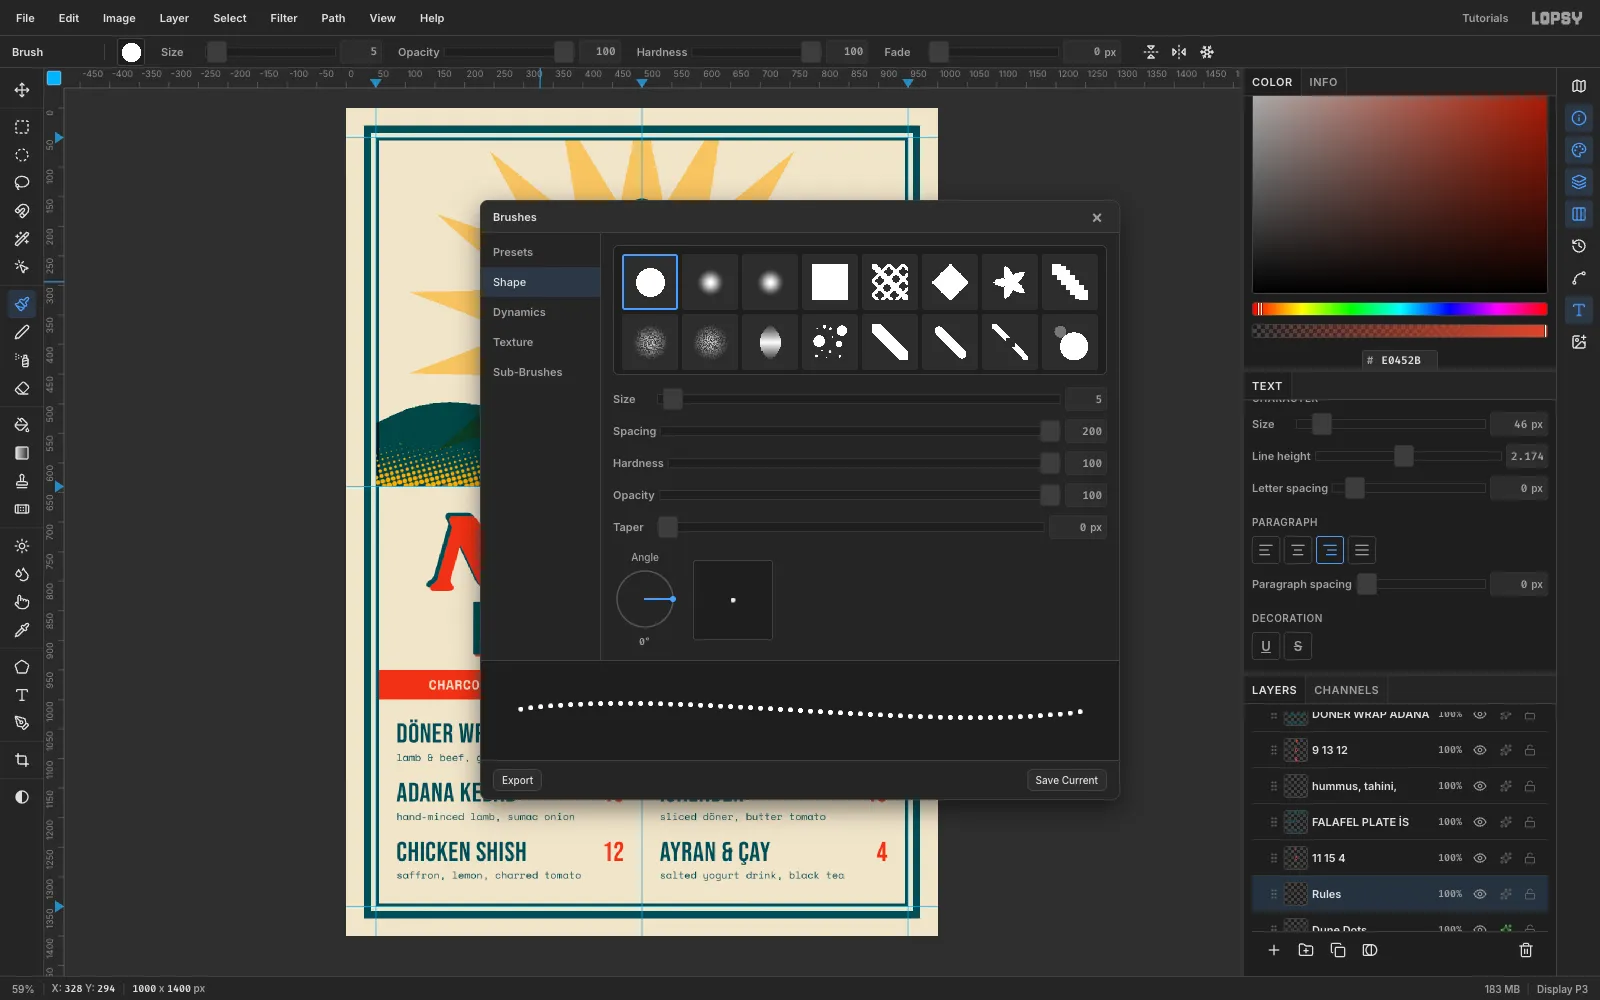1600x1000 pixels.
Task: Select the Pen path tool
Action: point(22,723)
